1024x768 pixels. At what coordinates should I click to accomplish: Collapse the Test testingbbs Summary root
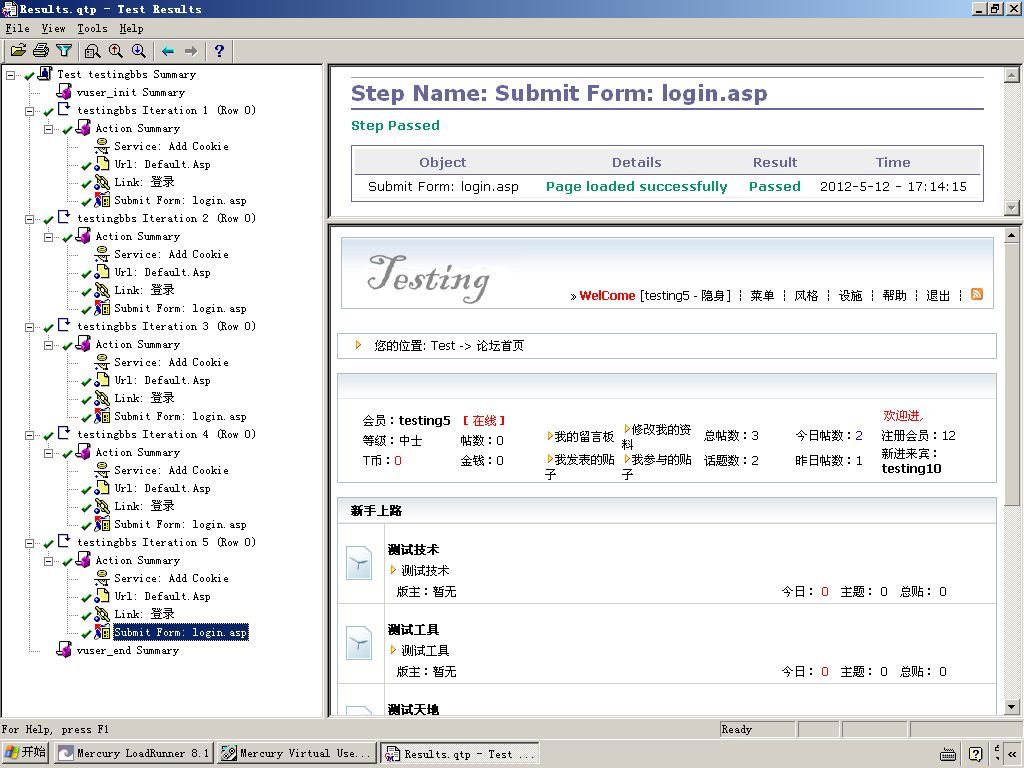(10, 75)
